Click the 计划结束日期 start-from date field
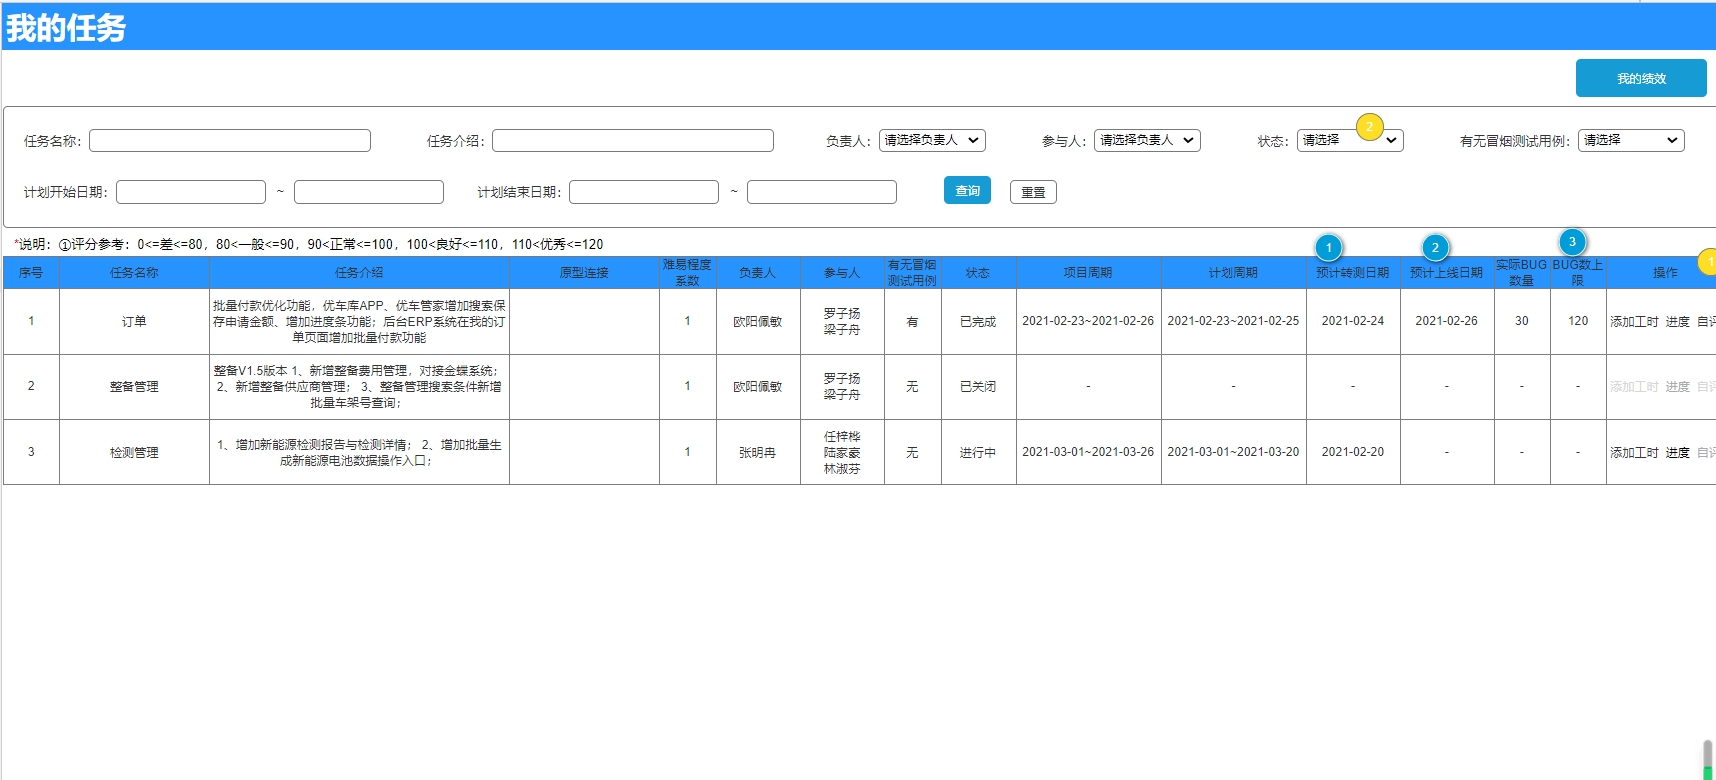1716x780 pixels. click(644, 192)
